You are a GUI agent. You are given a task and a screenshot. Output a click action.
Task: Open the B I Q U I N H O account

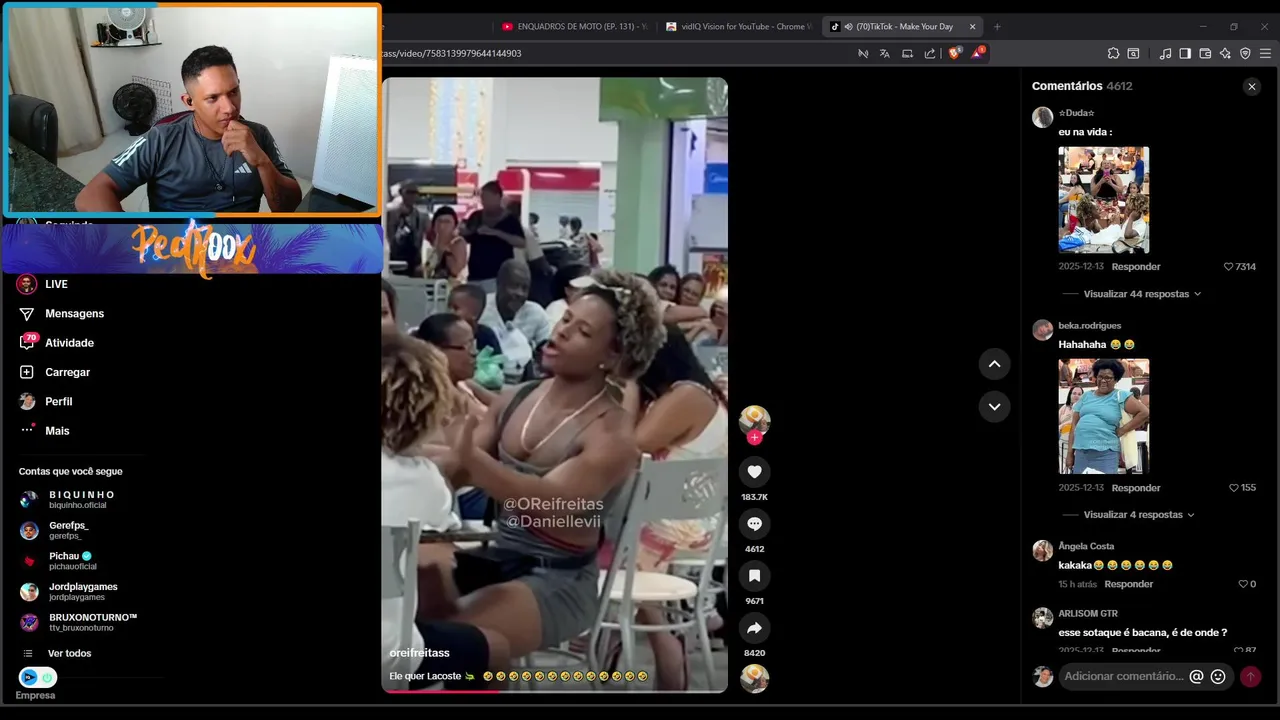tap(68, 499)
